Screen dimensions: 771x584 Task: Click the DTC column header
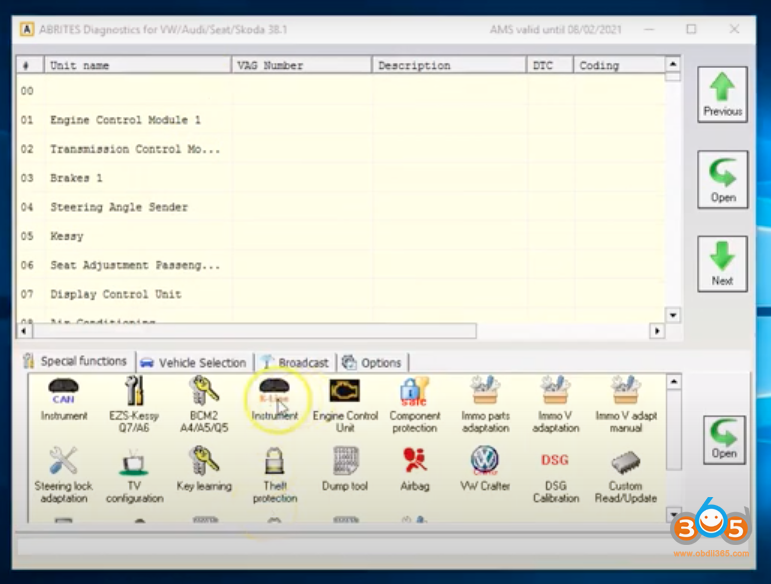(550, 65)
